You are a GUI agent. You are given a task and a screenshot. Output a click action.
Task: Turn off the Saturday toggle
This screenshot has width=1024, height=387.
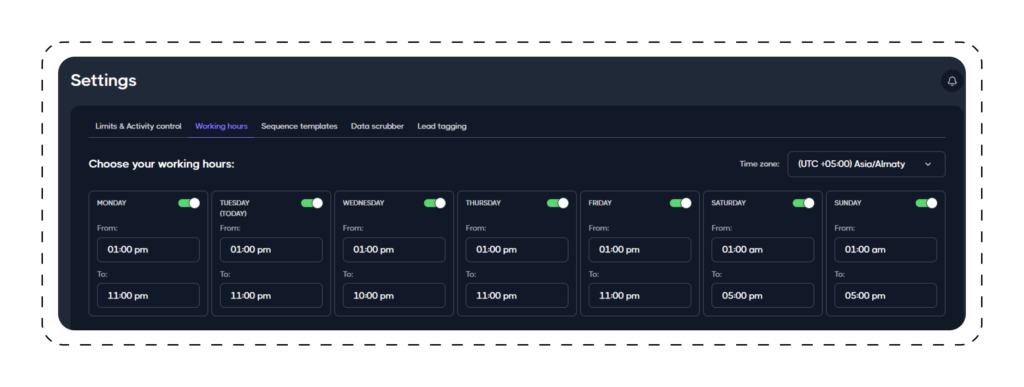803,203
